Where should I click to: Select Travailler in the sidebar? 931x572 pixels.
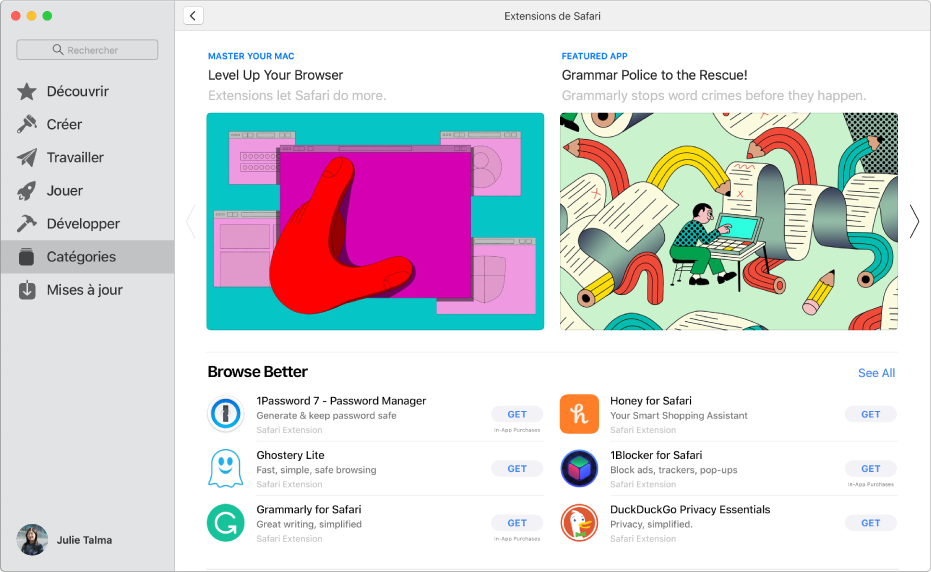pos(87,157)
